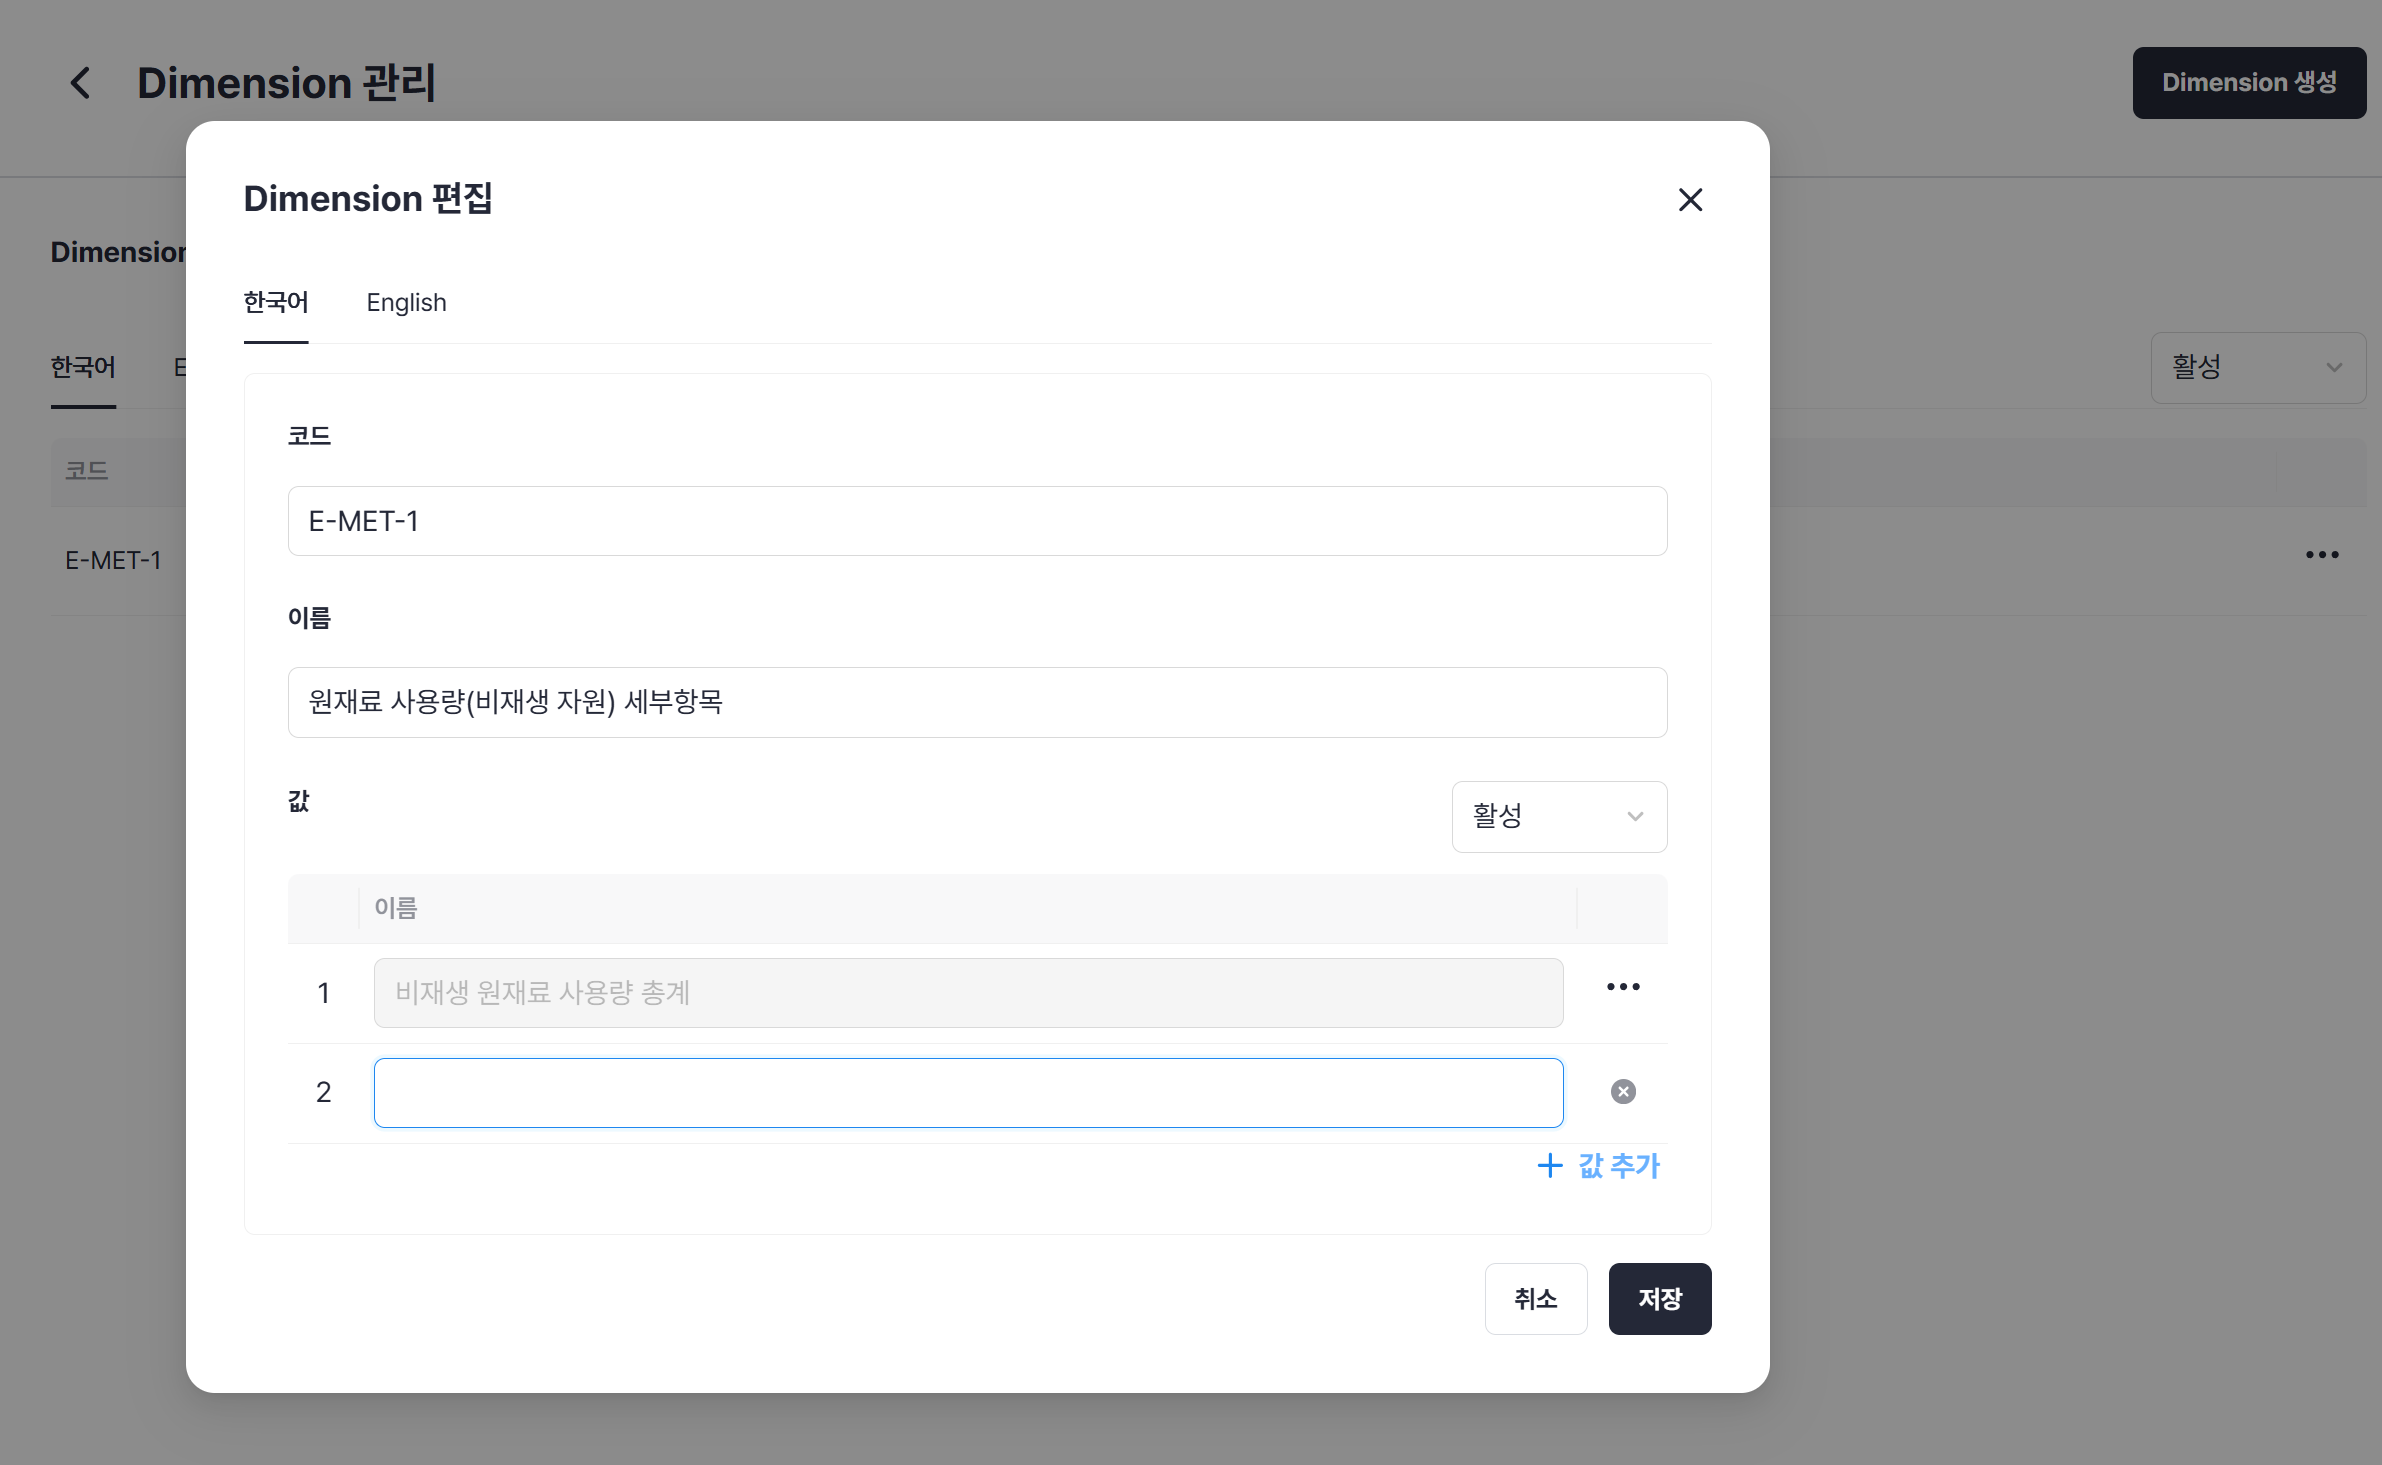Open the three-dot menu for value row 1
Image resolution: width=2382 pixels, height=1465 pixels.
(1622, 987)
